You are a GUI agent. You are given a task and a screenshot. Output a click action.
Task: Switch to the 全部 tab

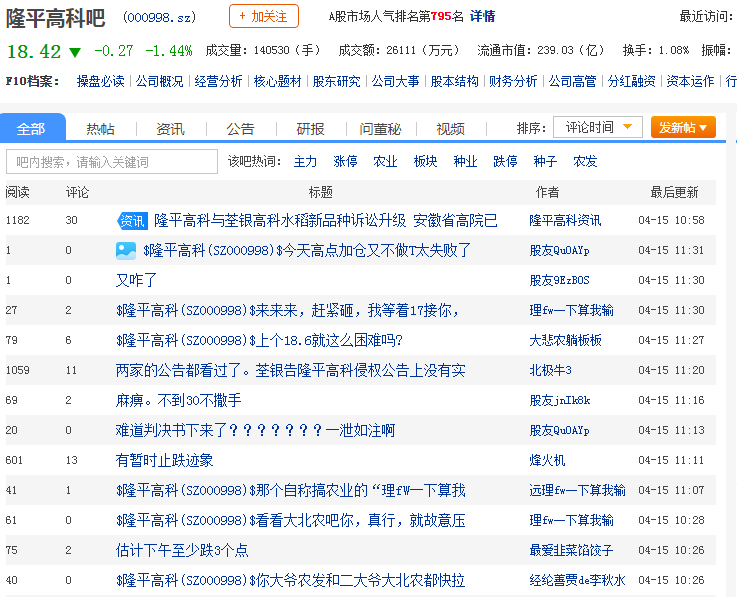(x=31, y=128)
